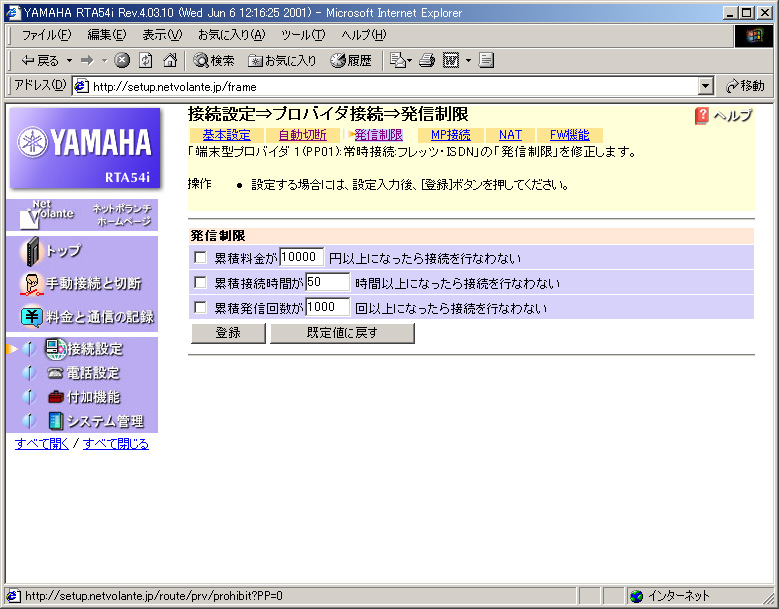Click the Refresh page toolbar icon
The height and width of the screenshot is (609, 779).
coord(146,60)
